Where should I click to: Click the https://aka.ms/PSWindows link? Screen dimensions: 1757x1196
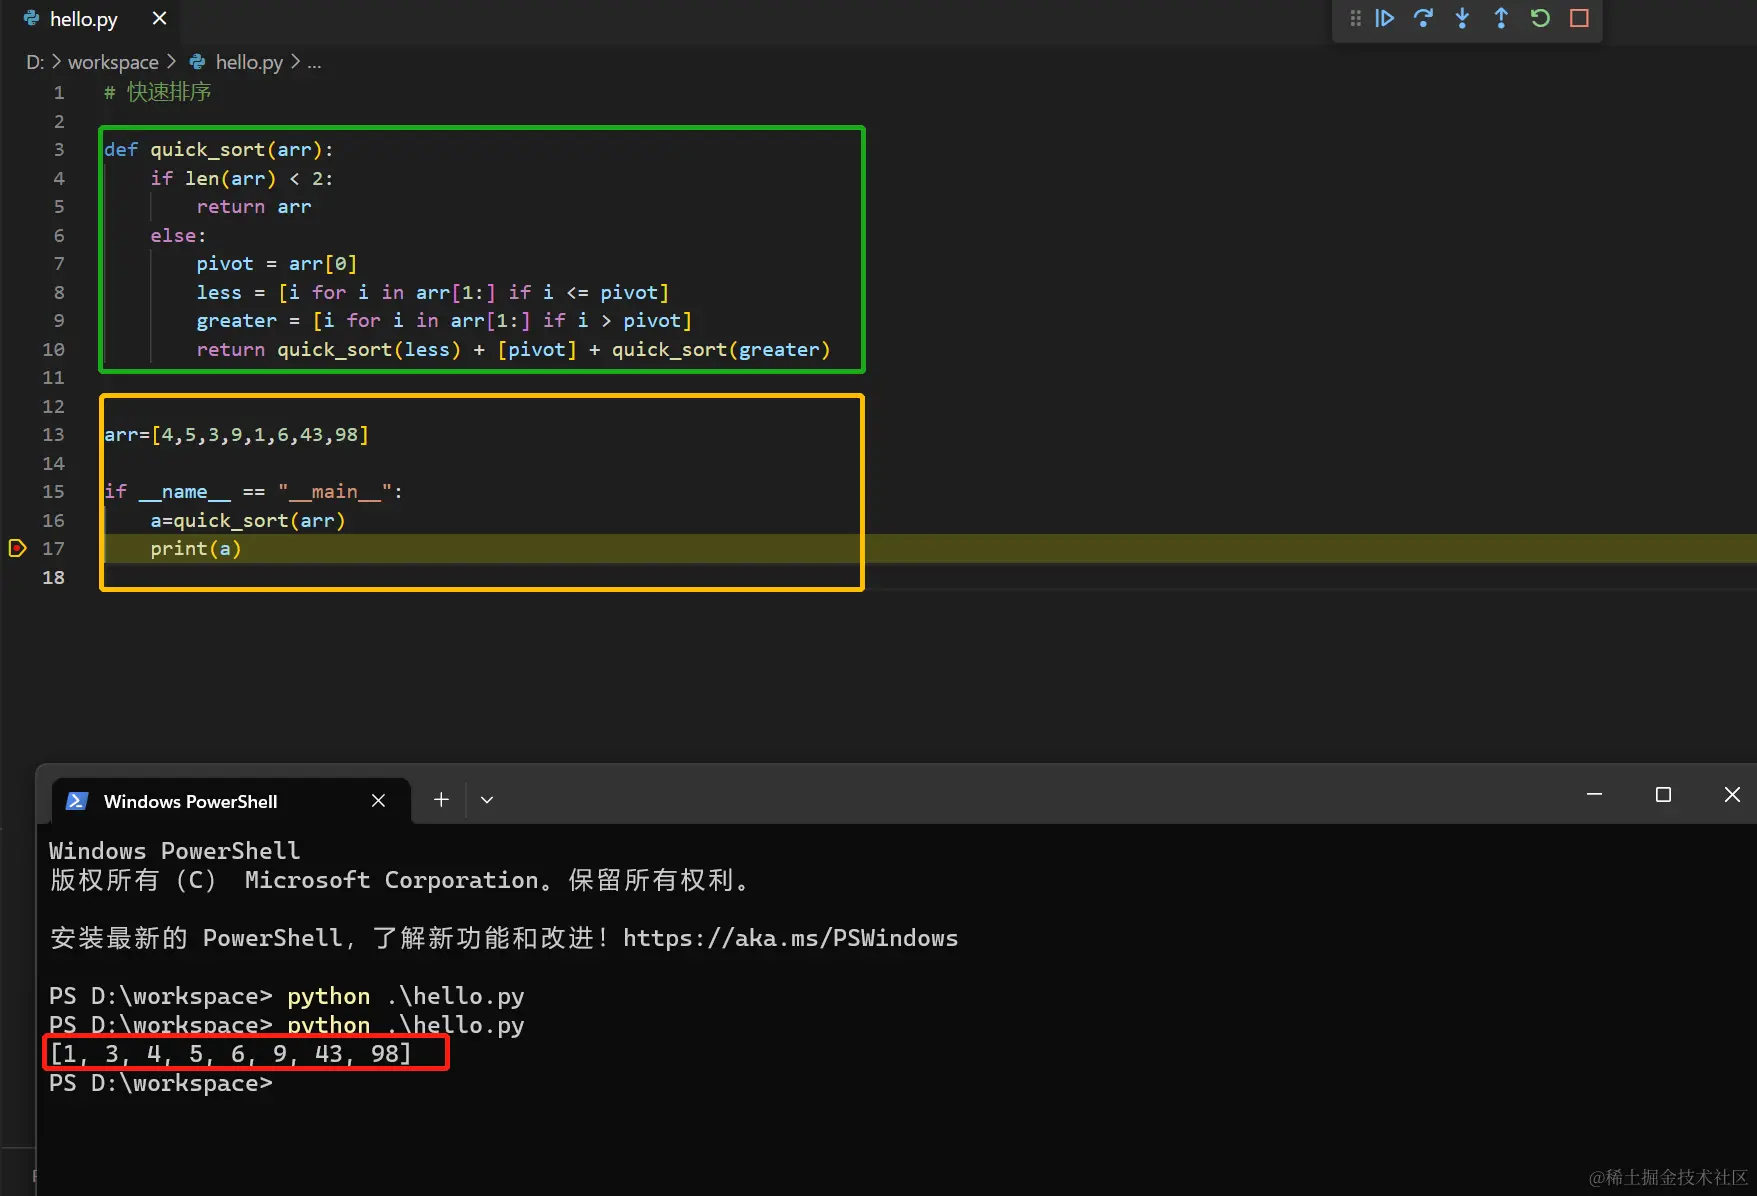coord(790,938)
